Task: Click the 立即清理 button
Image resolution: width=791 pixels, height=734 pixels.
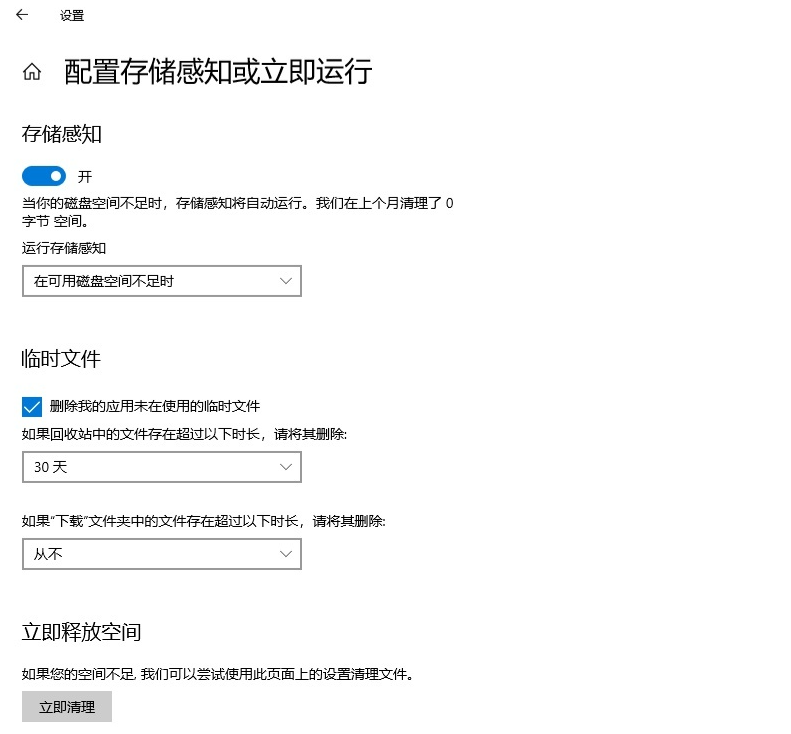Action: tap(67, 707)
